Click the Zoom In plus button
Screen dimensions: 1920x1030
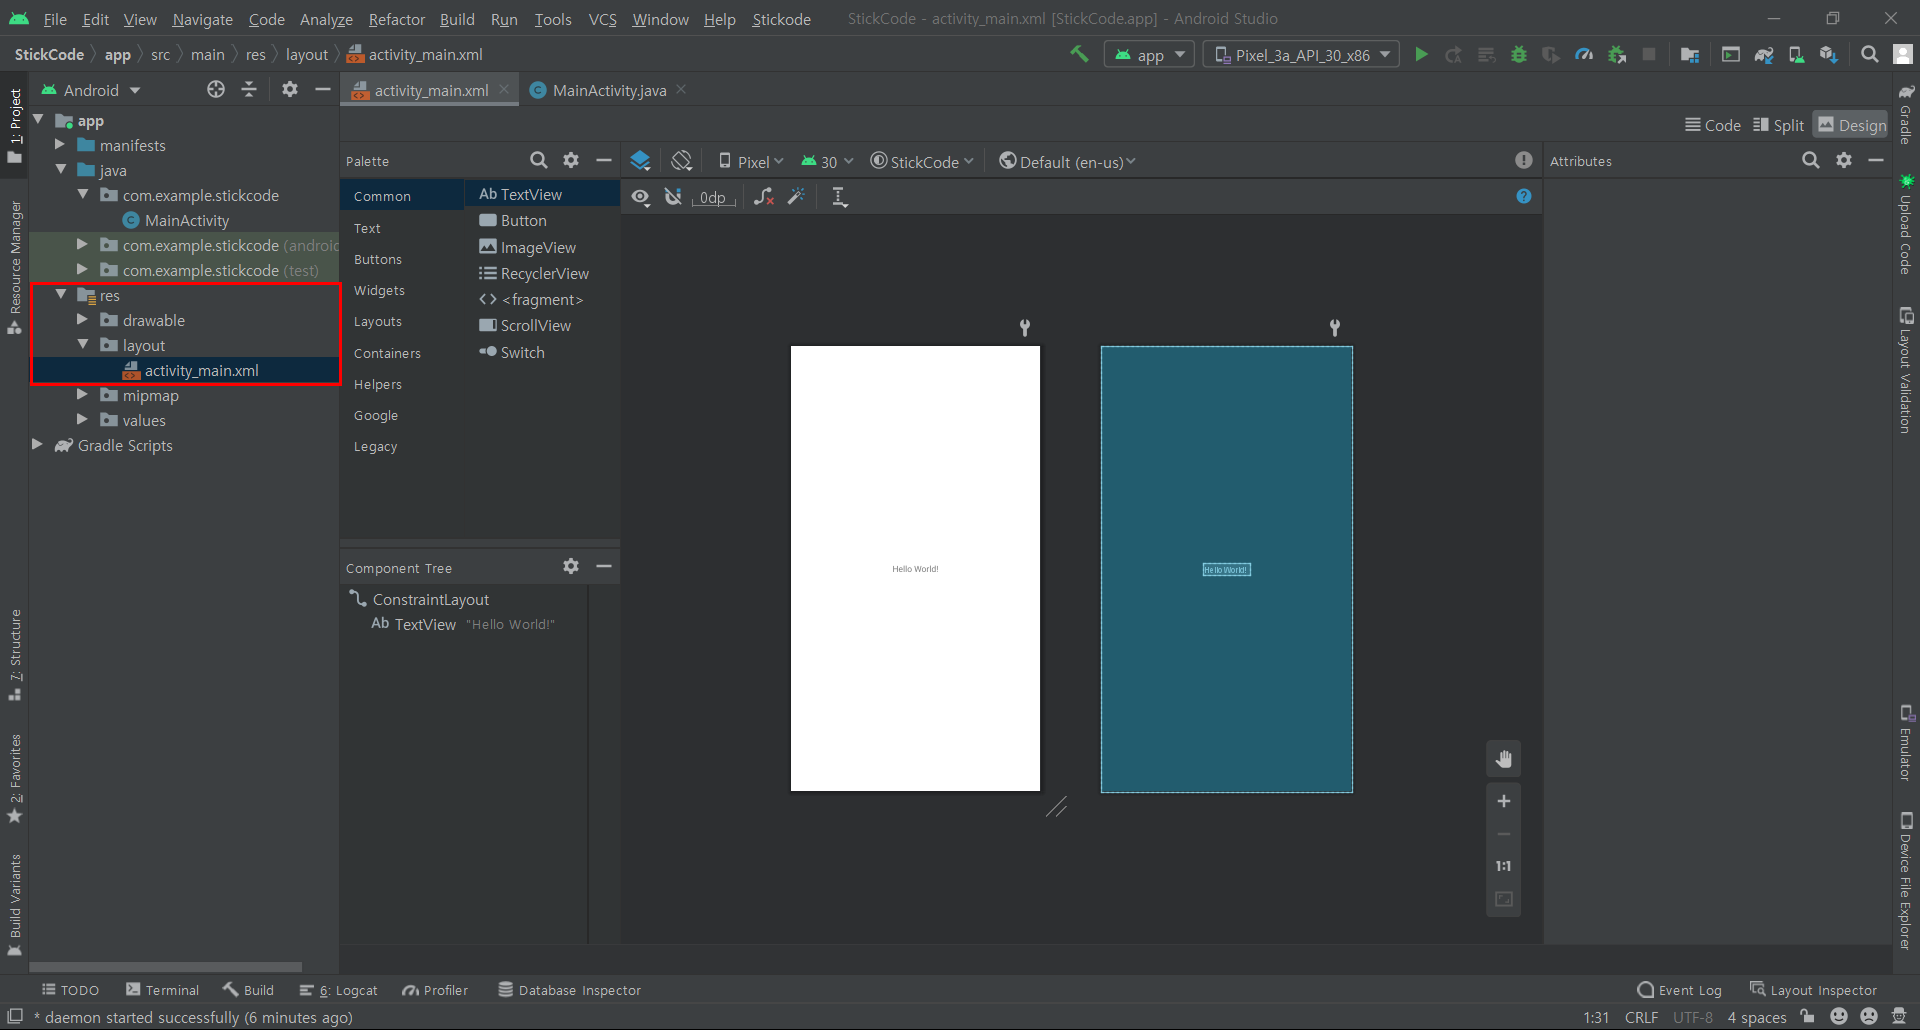coord(1503,801)
